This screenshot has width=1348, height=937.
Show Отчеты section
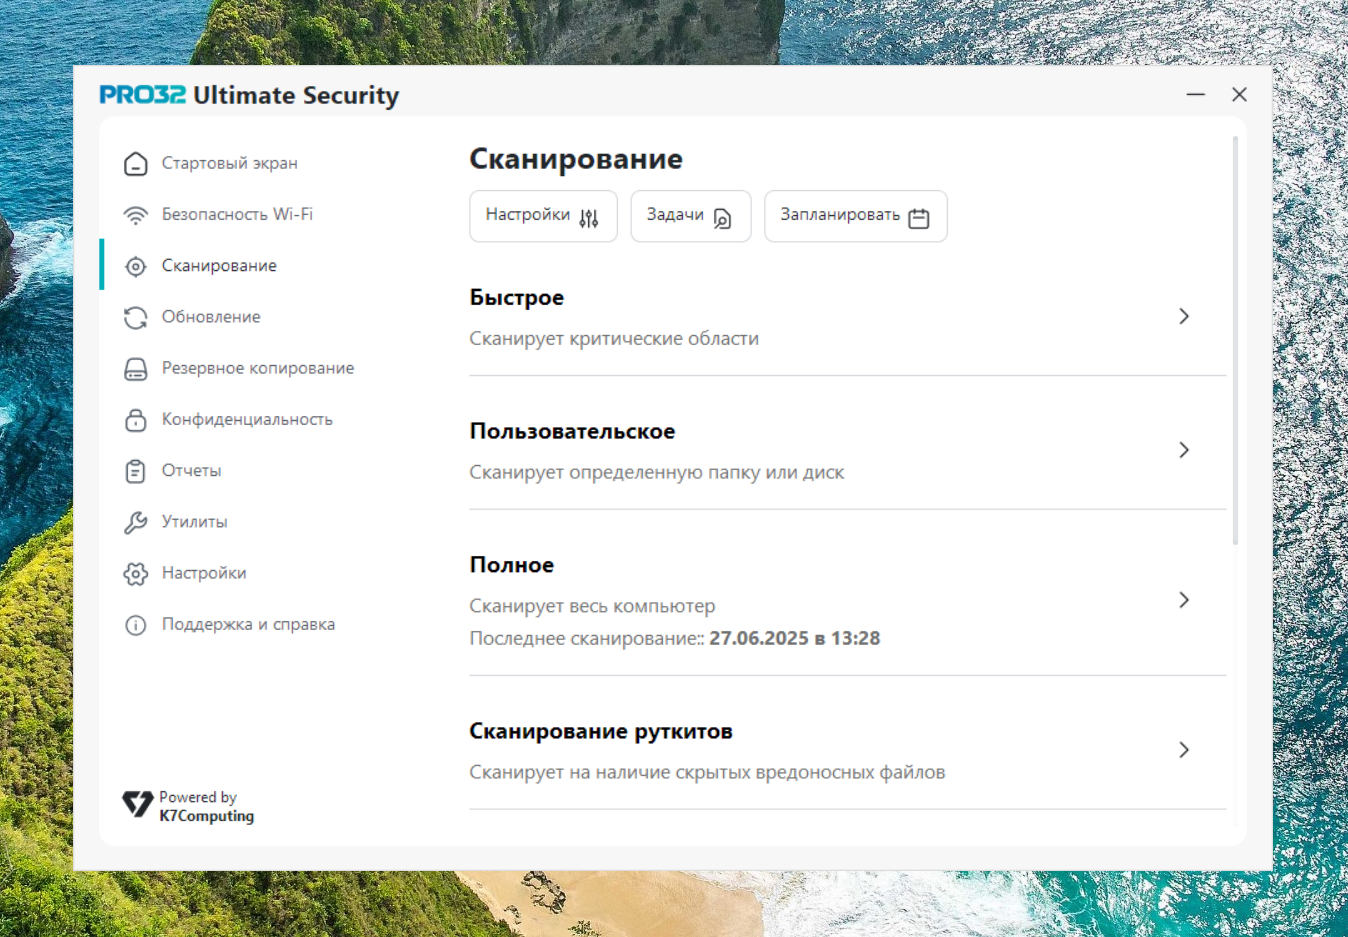pos(191,470)
